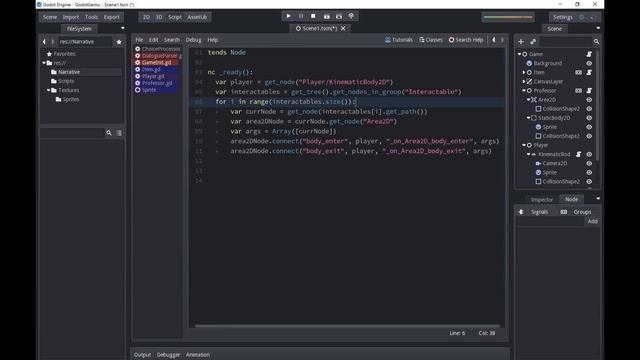This screenshot has width=640, height=360.
Task: Go forward in FileSystem history
Action: click(x=53, y=42)
